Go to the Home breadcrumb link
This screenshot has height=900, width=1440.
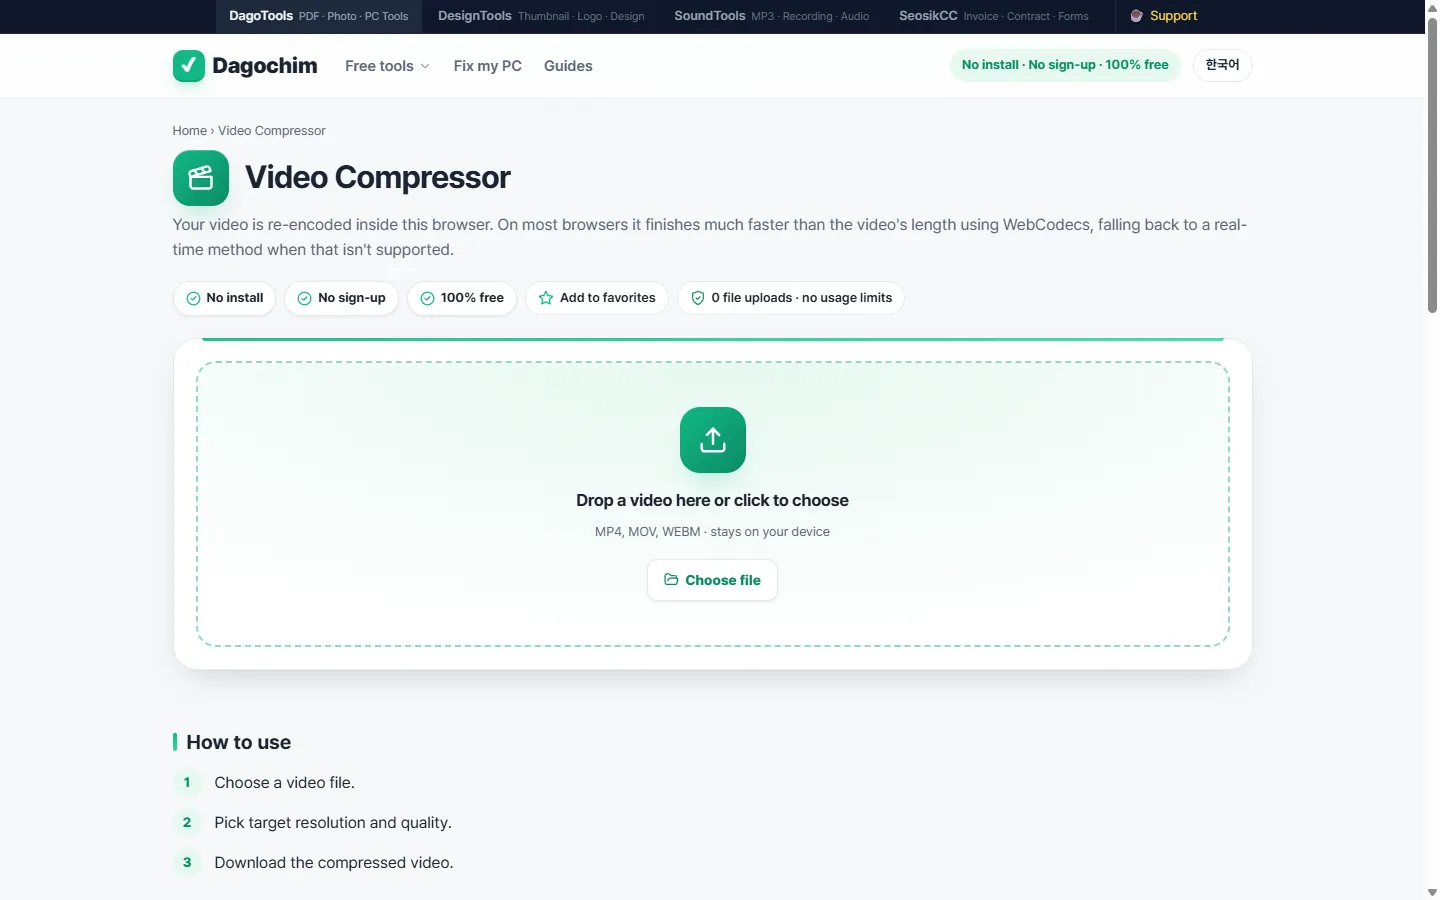[189, 131]
